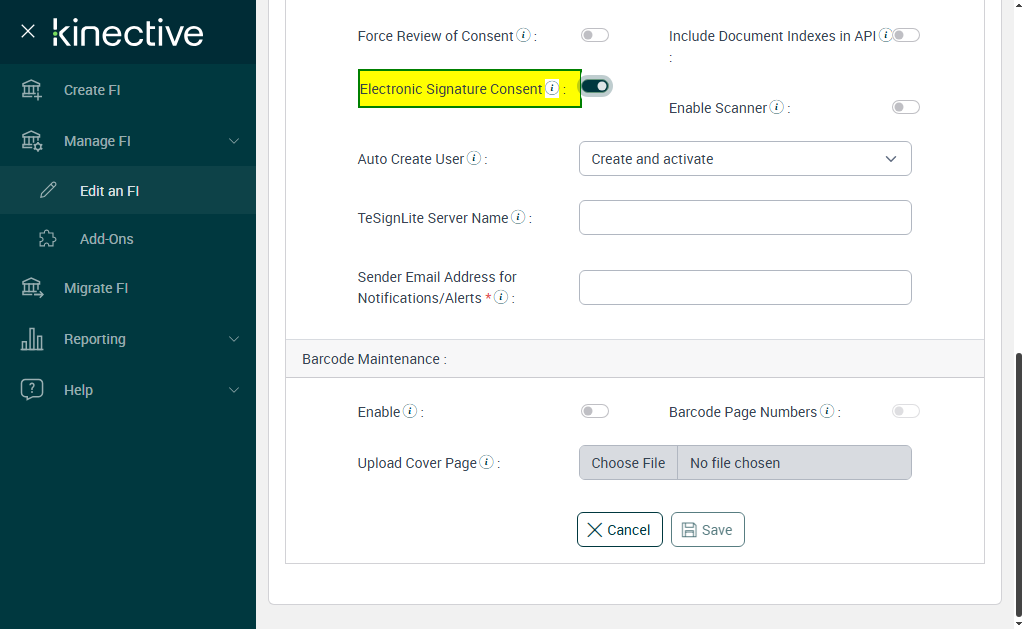Screen dimensions: 1024x629
Task: Turn off Electronic Signature Consent toggle
Action: pos(596,87)
